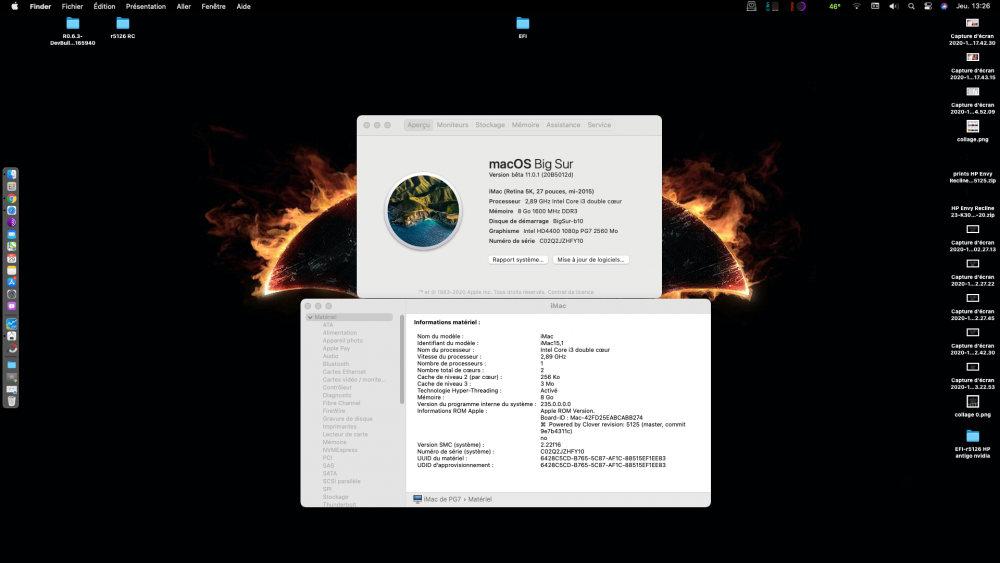Select the EFI-r5126 HP antigo nvidia folder
This screenshot has width=1000, height=563.
(973, 444)
